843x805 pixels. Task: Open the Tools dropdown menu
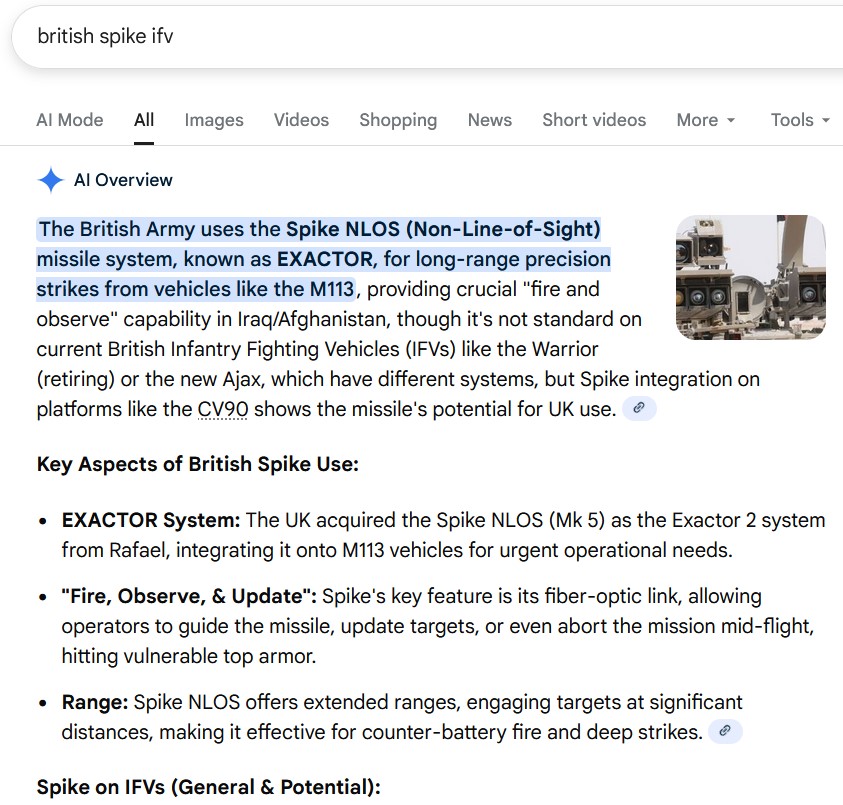tap(800, 120)
